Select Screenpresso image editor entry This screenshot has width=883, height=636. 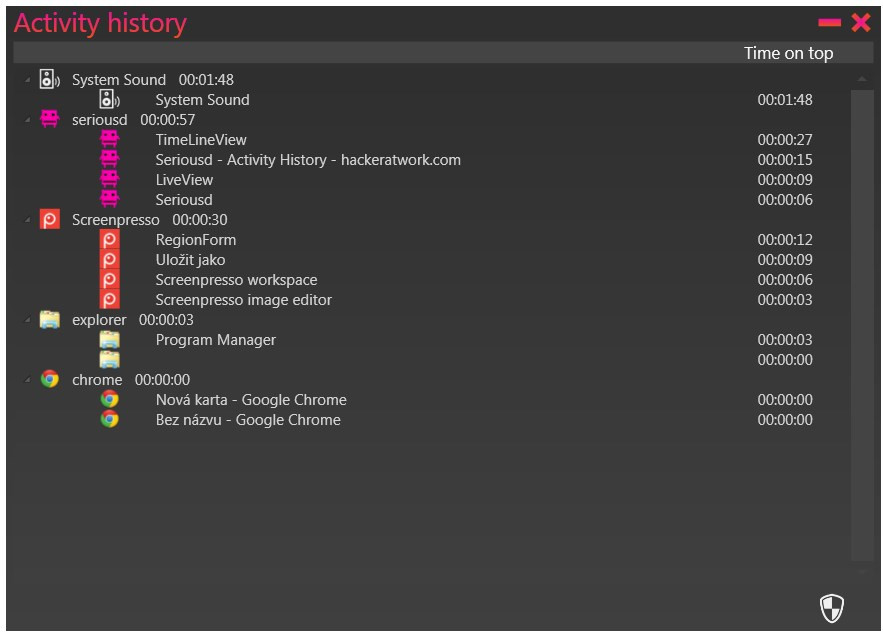pyautogui.click(x=243, y=300)
